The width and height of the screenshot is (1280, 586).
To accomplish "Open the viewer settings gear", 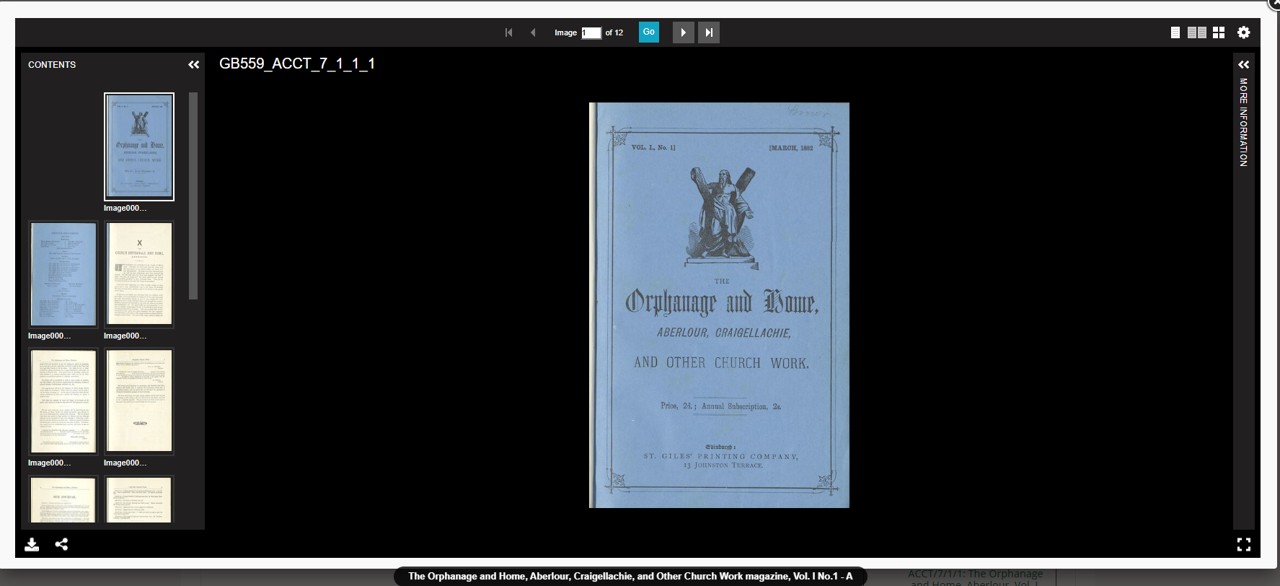I will click(x=1244, y=33).
